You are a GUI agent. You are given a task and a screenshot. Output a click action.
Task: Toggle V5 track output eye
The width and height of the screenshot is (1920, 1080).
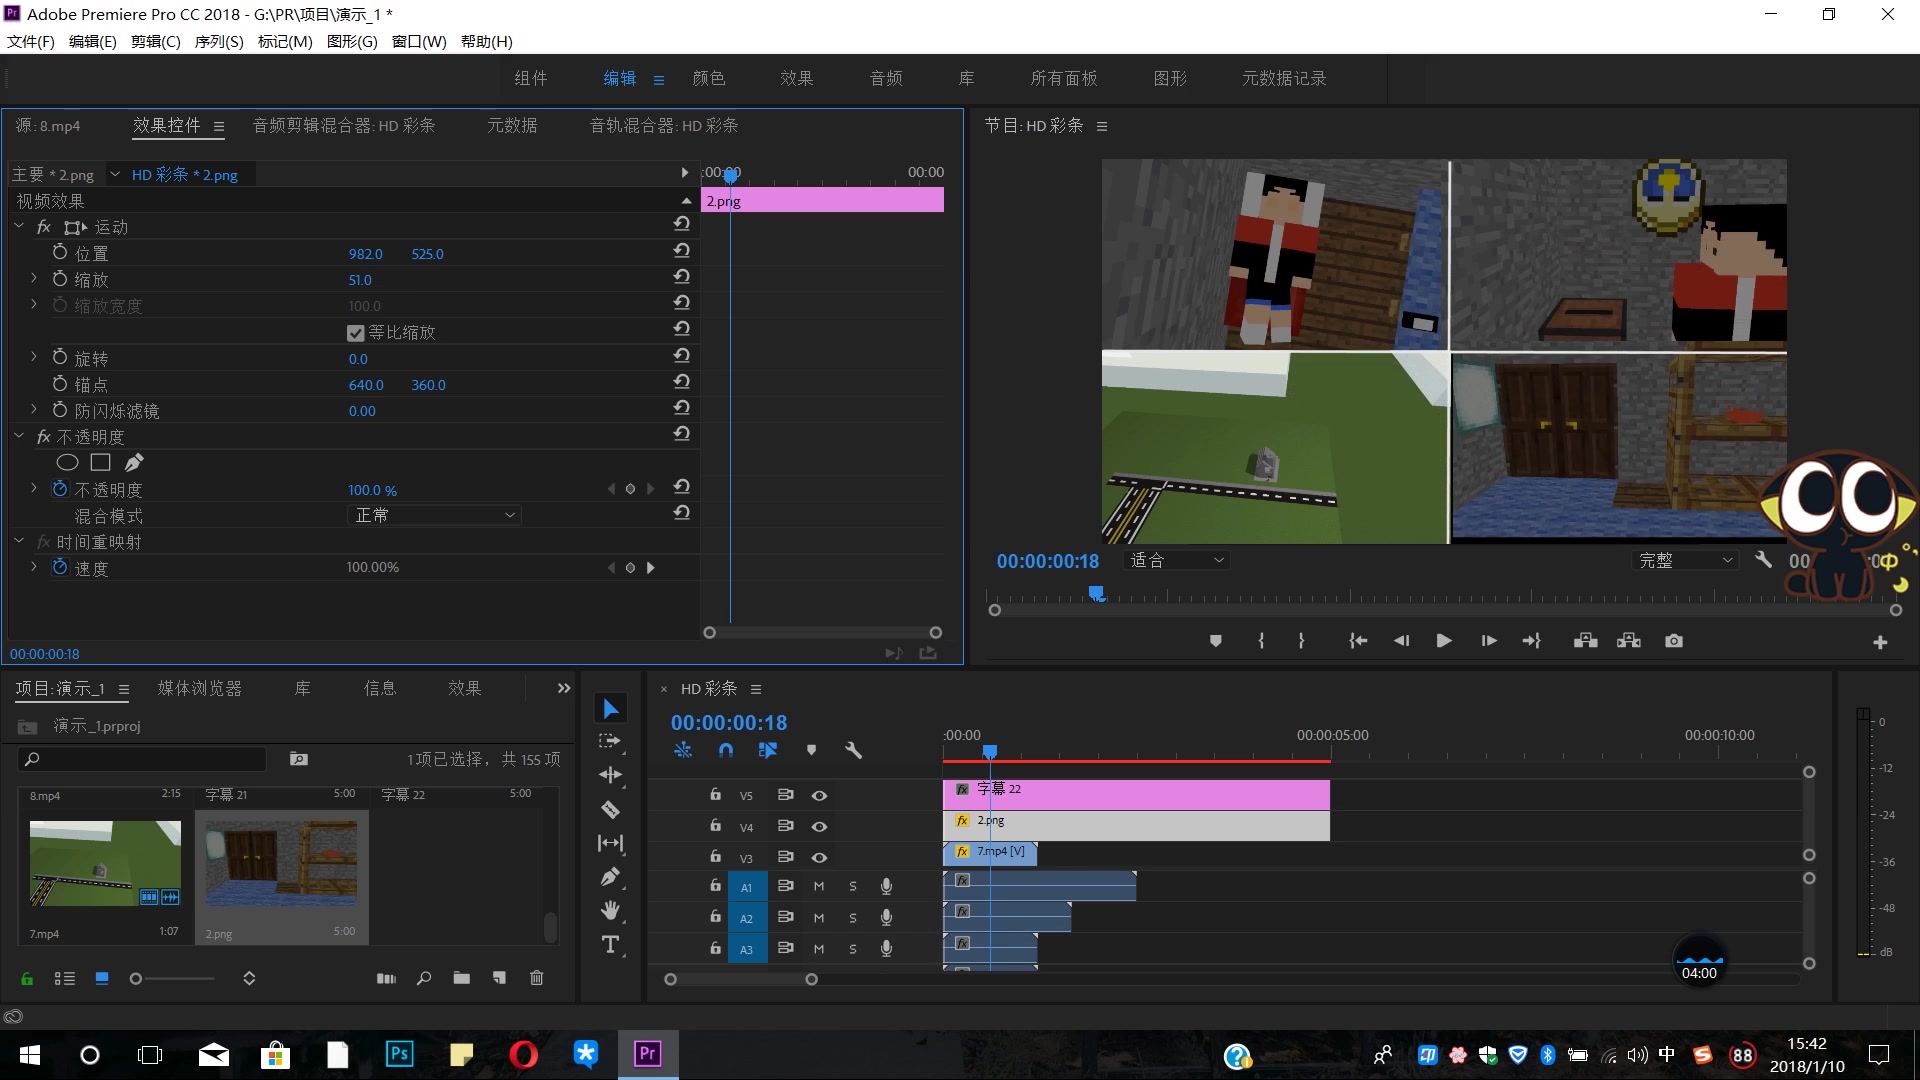pos(819,796)
